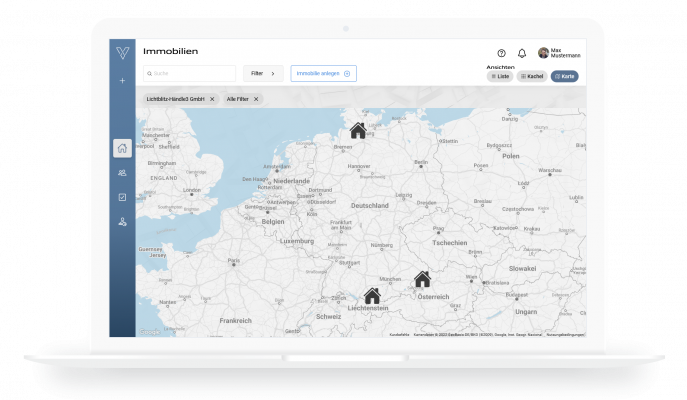Click house marker near Liechtenstein
The image size is (687, 400).
click(x=372, y=296)
